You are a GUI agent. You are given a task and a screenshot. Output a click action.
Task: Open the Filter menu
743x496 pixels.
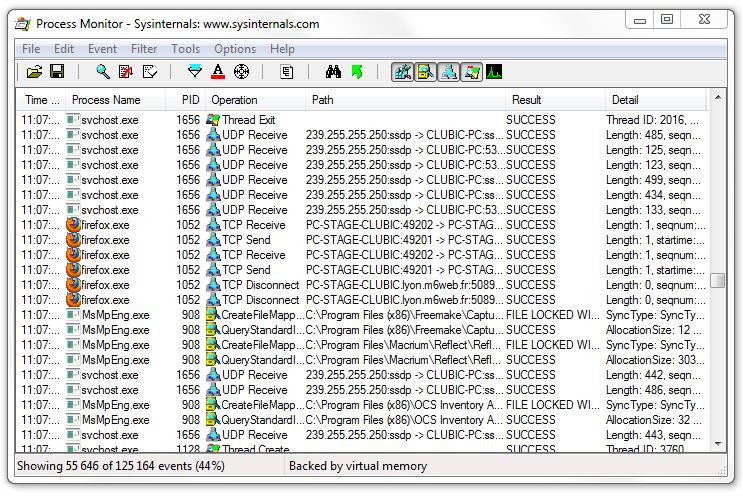tap(144, 49)
